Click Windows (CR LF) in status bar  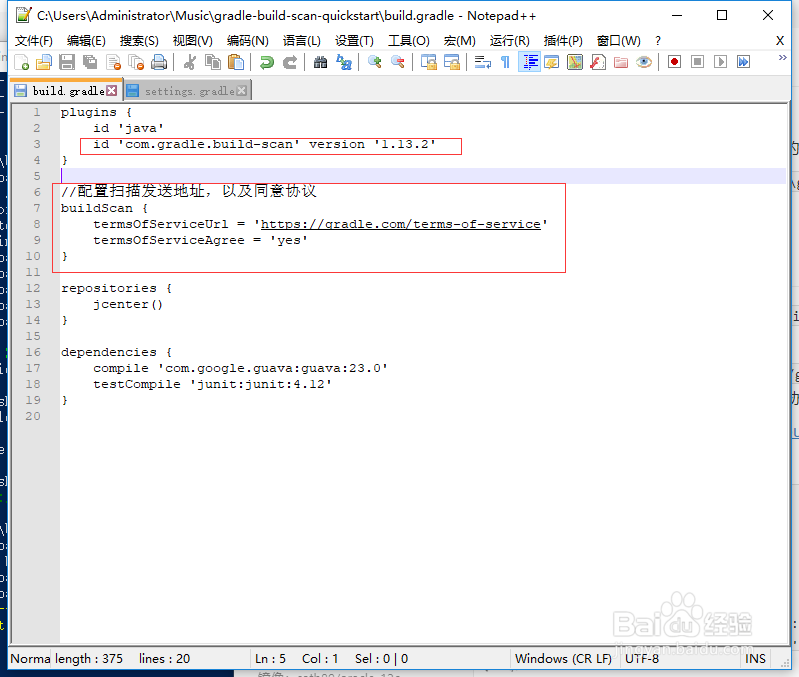[563, 659]
